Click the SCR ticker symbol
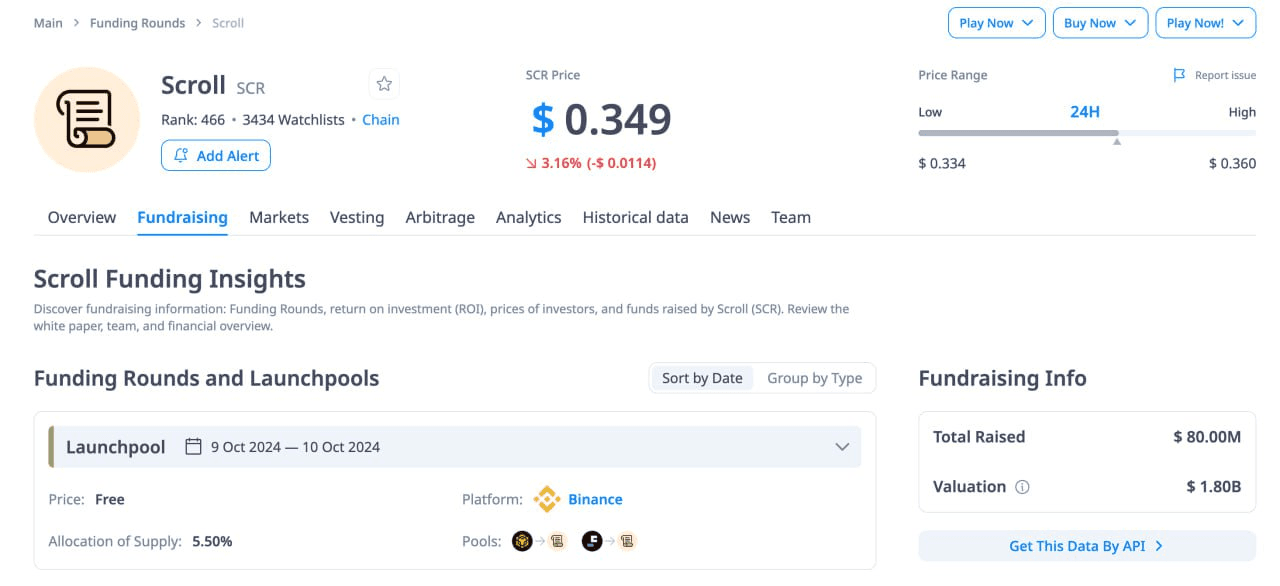This screenshot has width=1280, height=586. (x=251, y=88)
